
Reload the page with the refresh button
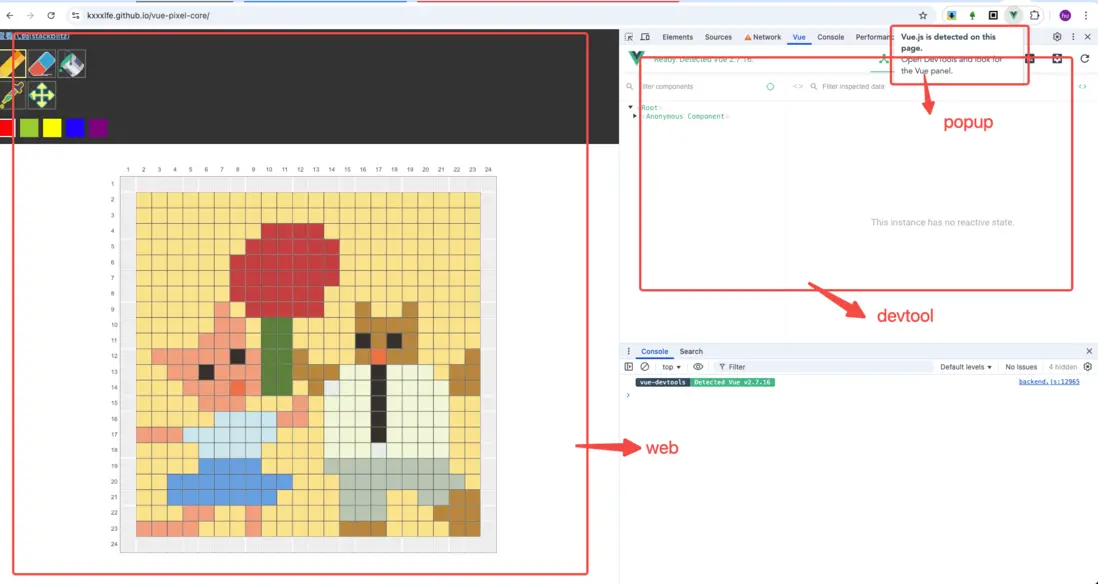[x=51, y=15]
